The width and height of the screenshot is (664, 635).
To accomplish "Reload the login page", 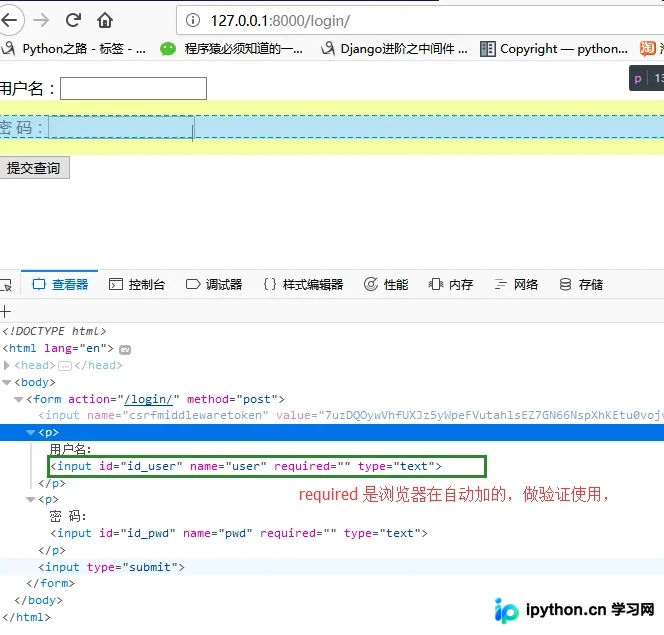I will 73,20.
